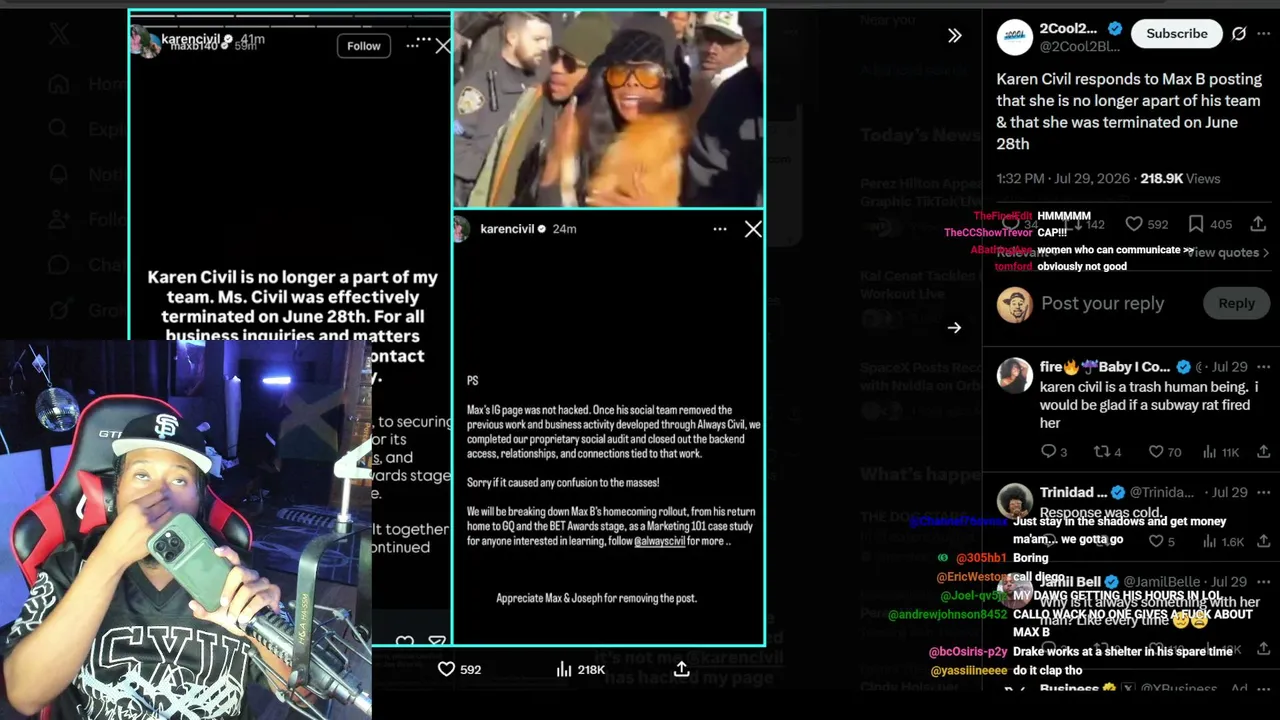Viewport: 1280px width, 720px height.
Task: Like the main post with 592 likes
Action: (1146, 225)
